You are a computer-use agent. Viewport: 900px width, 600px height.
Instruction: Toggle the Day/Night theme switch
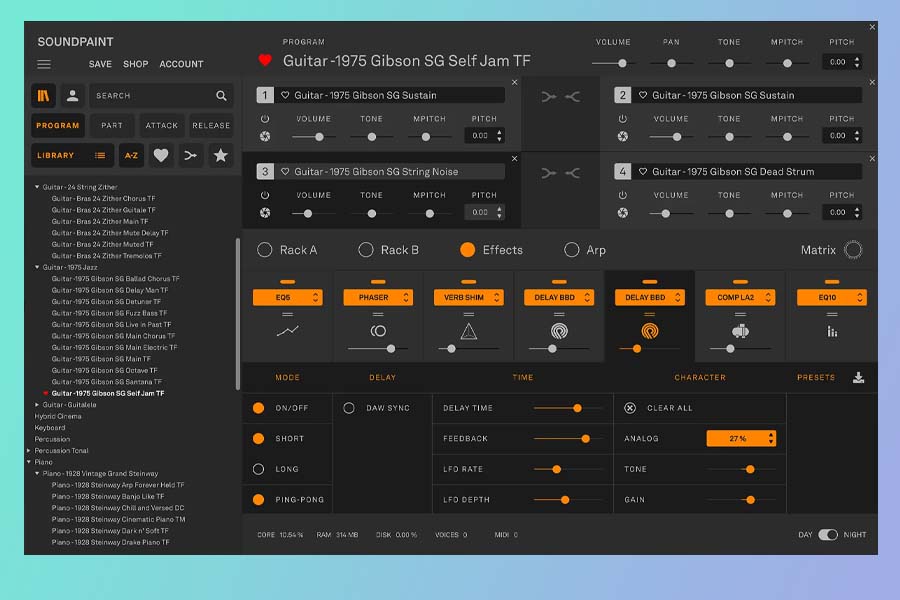828,535
